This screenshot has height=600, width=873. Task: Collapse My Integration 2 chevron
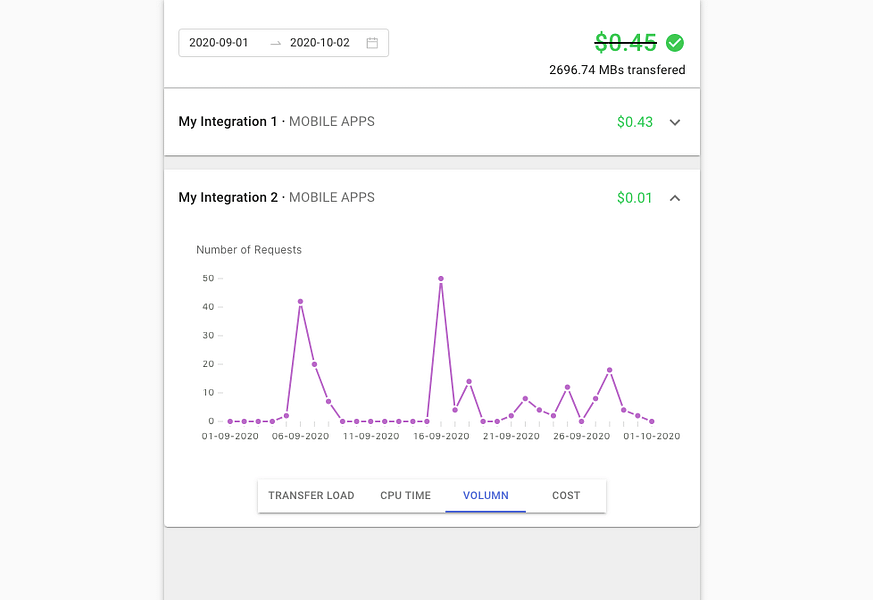coord(675,198)
